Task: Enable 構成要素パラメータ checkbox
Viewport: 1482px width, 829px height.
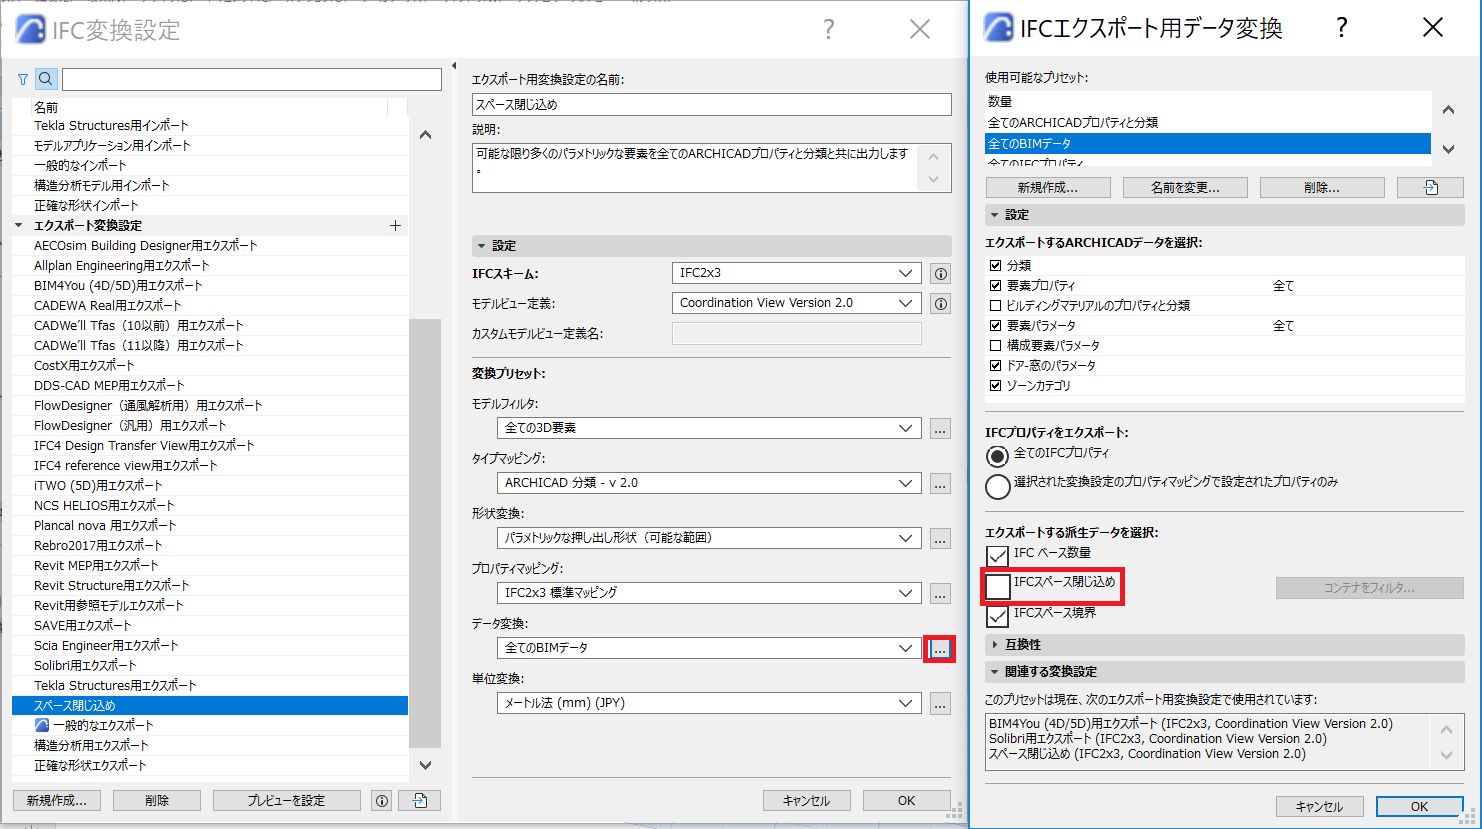Action: point(995,345)
